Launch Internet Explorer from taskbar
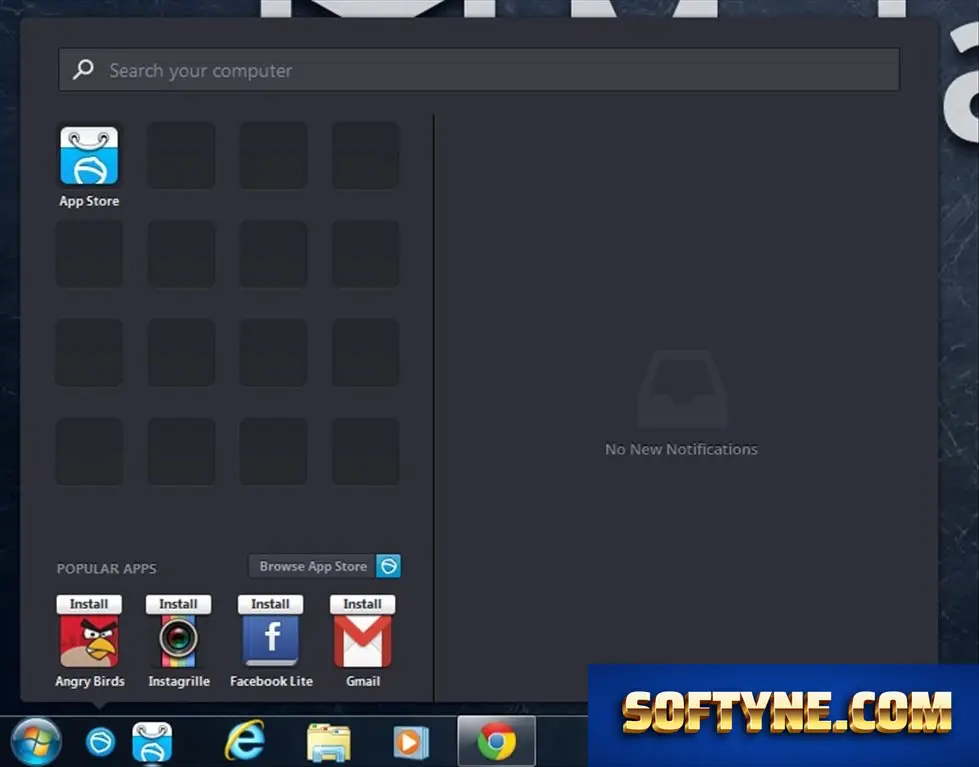 [x=245, y=741]
